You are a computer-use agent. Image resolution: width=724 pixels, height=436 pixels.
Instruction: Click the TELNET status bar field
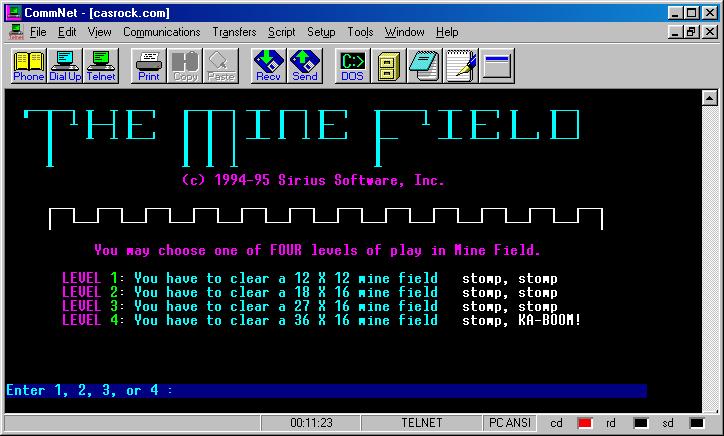(x=422, y=423)
